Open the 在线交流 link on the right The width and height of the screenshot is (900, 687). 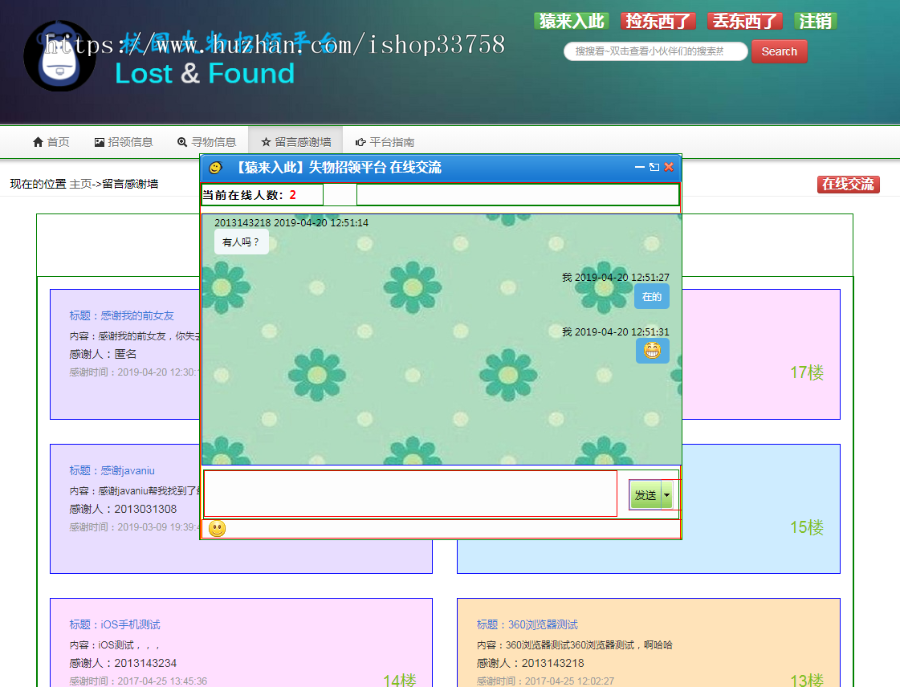coord(848,185)
